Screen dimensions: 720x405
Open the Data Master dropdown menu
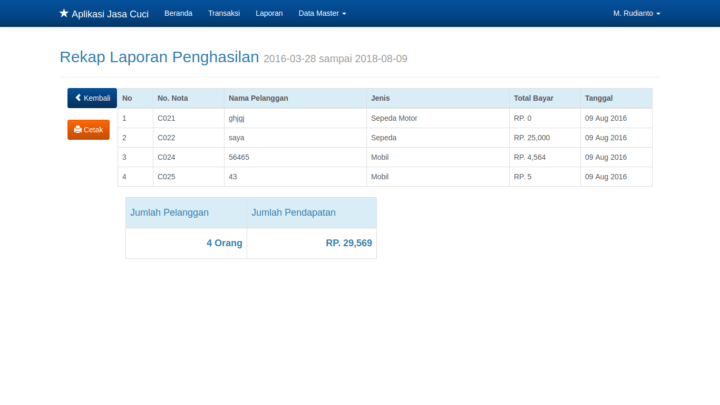coord(322,14)
